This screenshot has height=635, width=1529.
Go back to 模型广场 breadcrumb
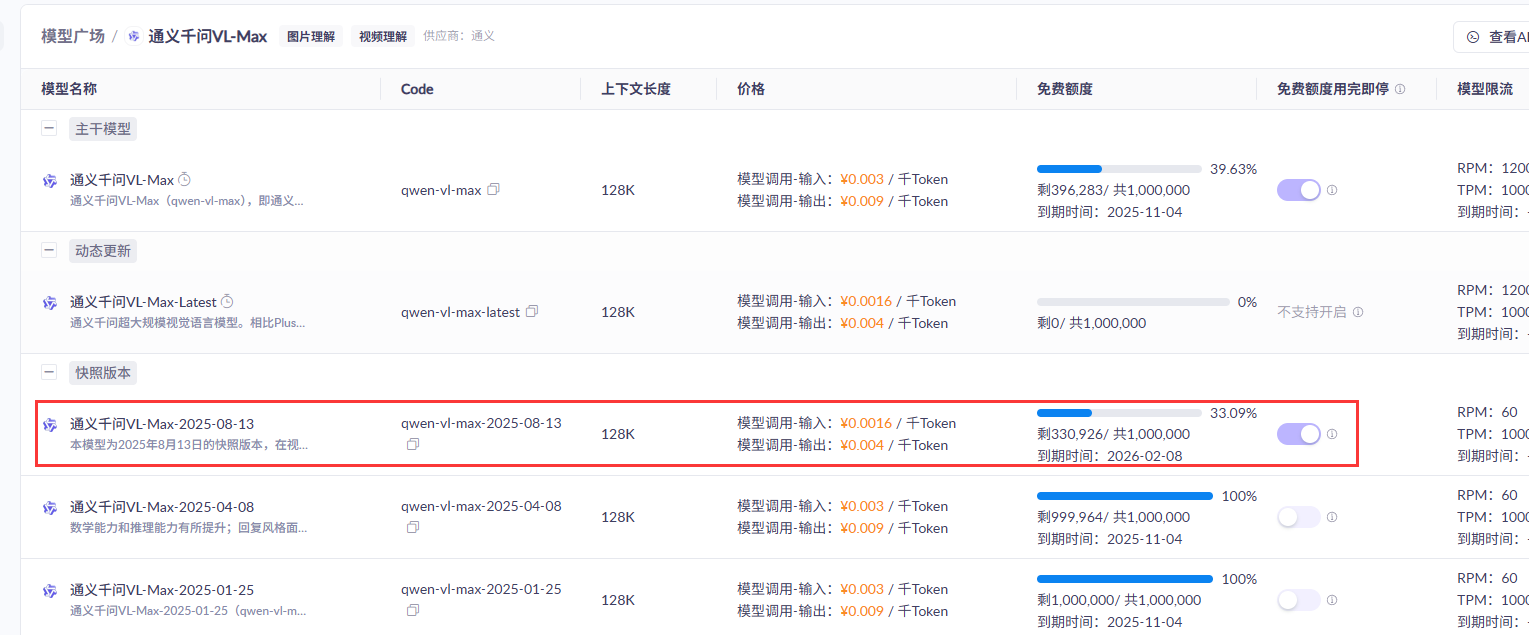coord(73,36)
